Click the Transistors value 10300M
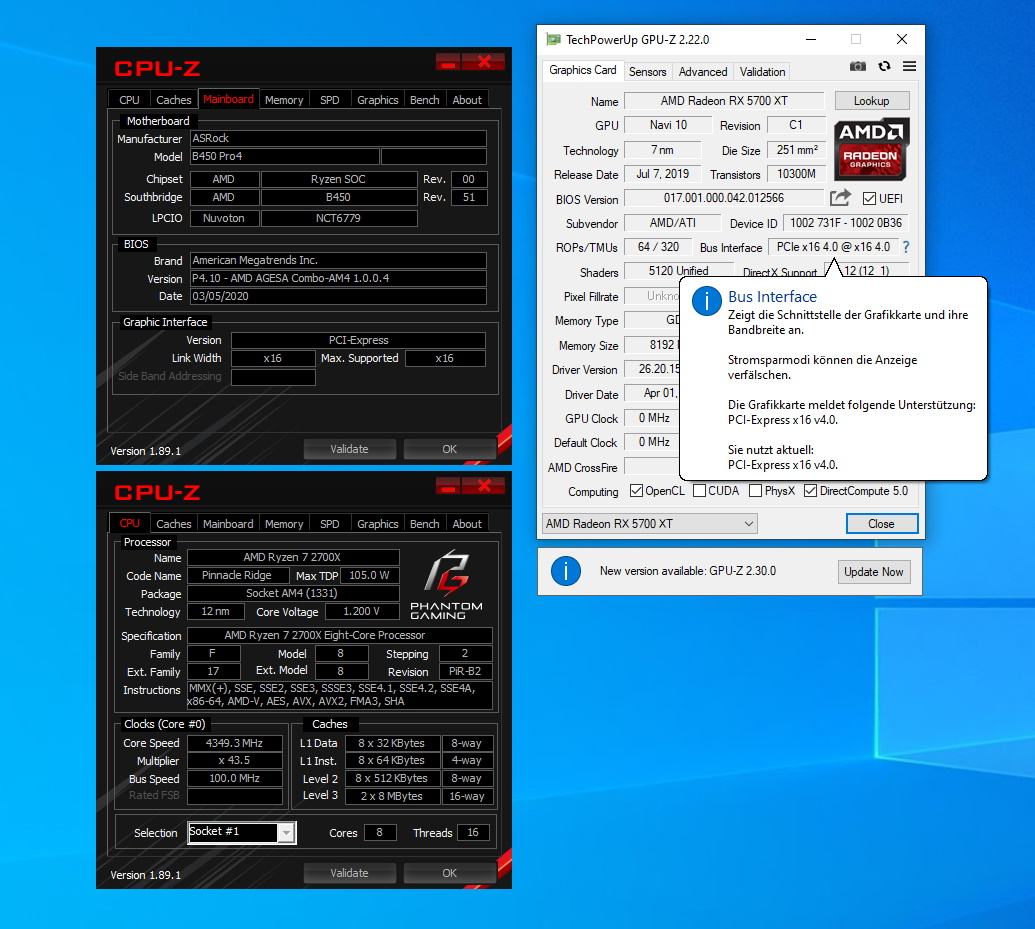Screen dimensions: 1035x929 pos(796,174)
